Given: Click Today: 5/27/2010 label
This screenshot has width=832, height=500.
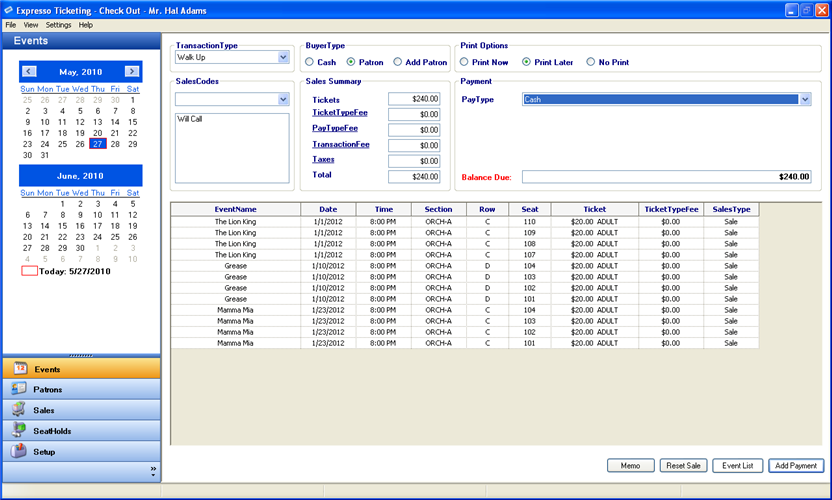Looking at the screenshot, I should click(74, 271).
